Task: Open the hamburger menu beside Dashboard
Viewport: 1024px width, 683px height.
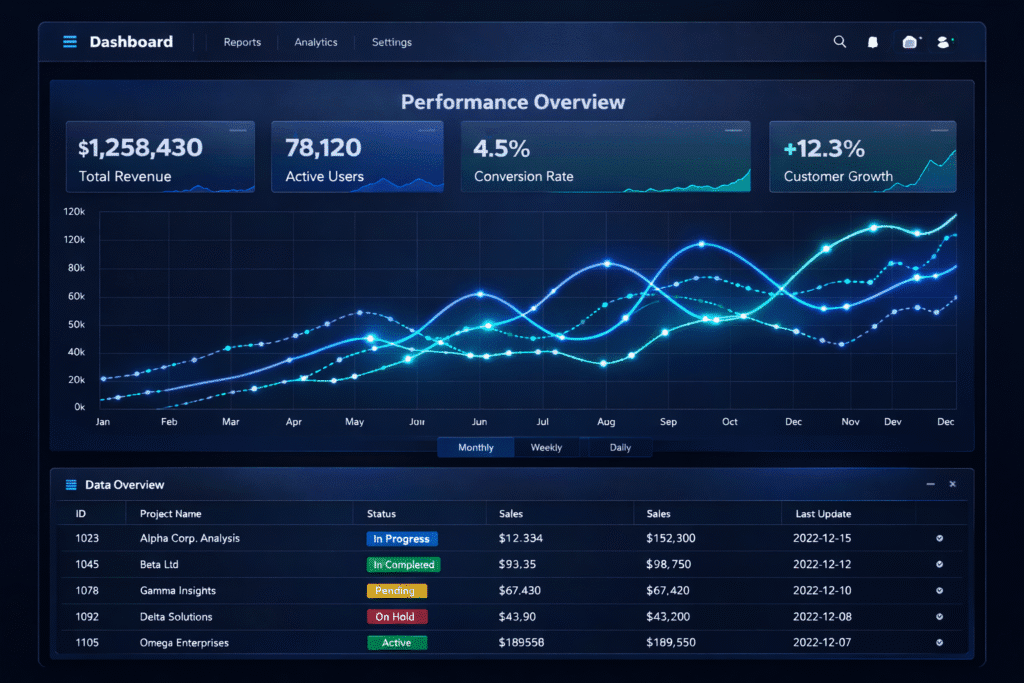Action: point(70,42)
